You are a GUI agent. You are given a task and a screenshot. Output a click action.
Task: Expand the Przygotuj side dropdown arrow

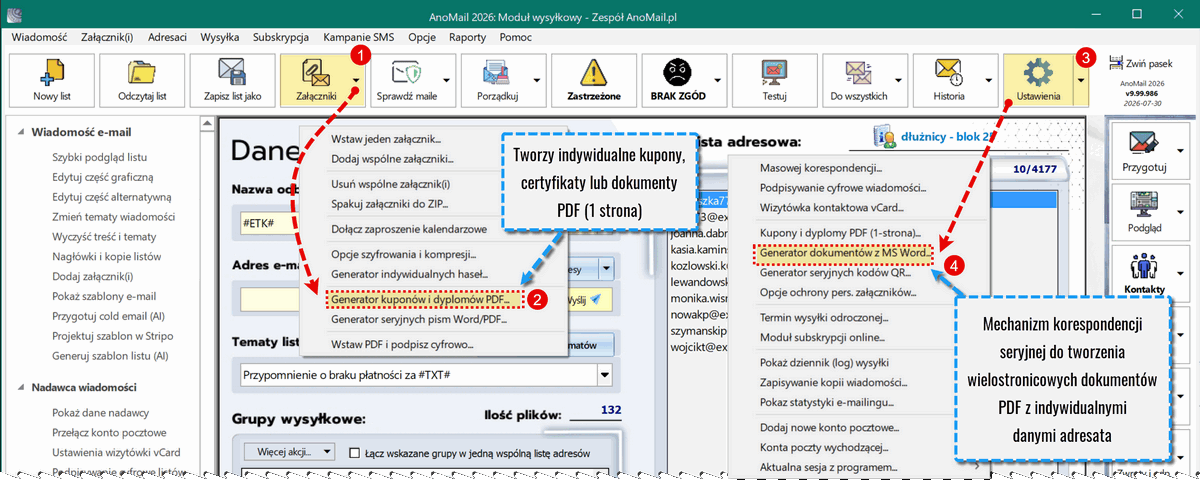pos(1181,150)
